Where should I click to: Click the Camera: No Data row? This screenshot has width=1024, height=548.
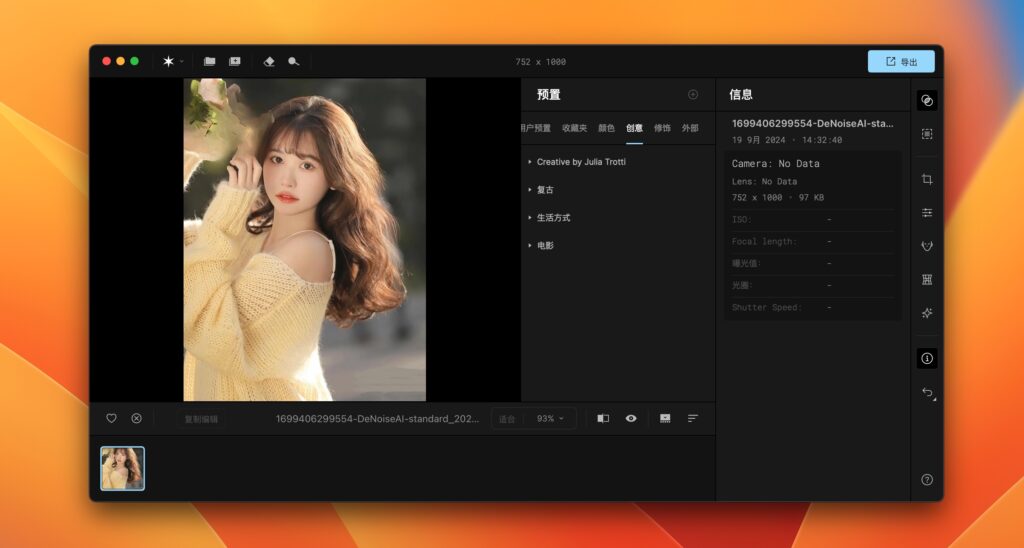(775, 163)
